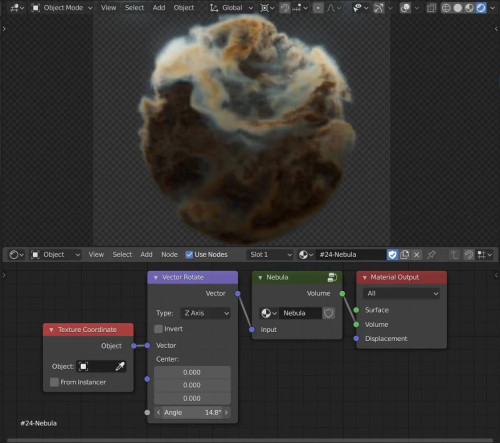This screenshot has width=500, height=443.
Task: Decrease Angle with the left arrow
Action: (x=158, y=413)
